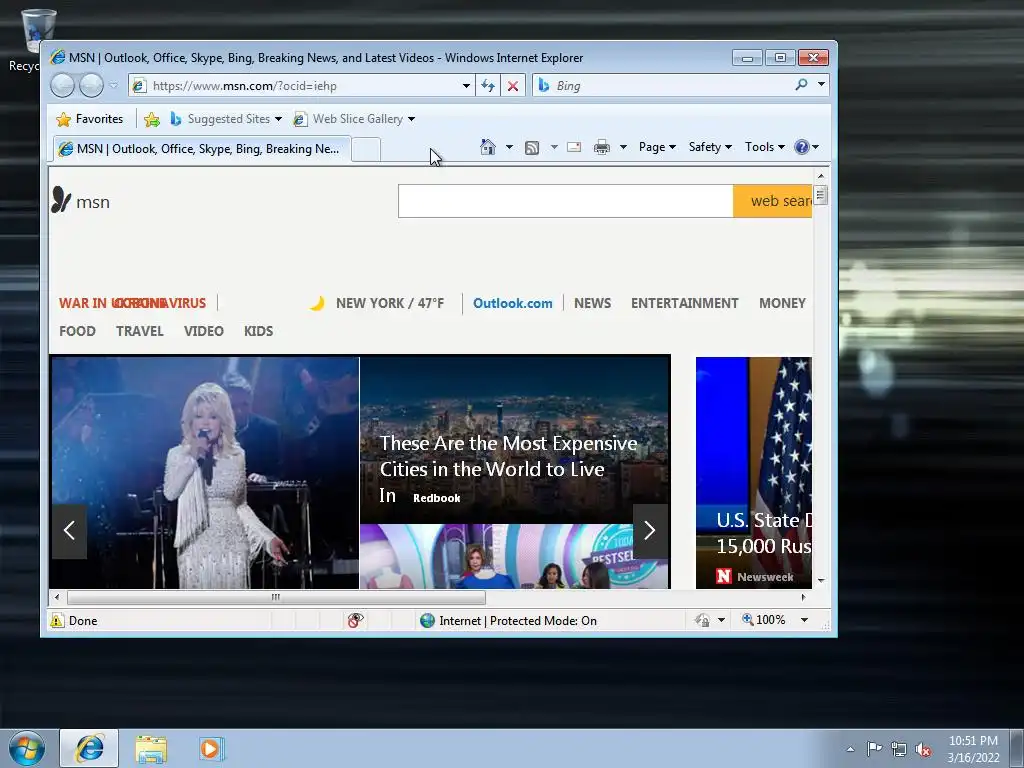The image size is (1024, 768).
Task: Click the Read Mail icon
Action: (x=574, y=147)
